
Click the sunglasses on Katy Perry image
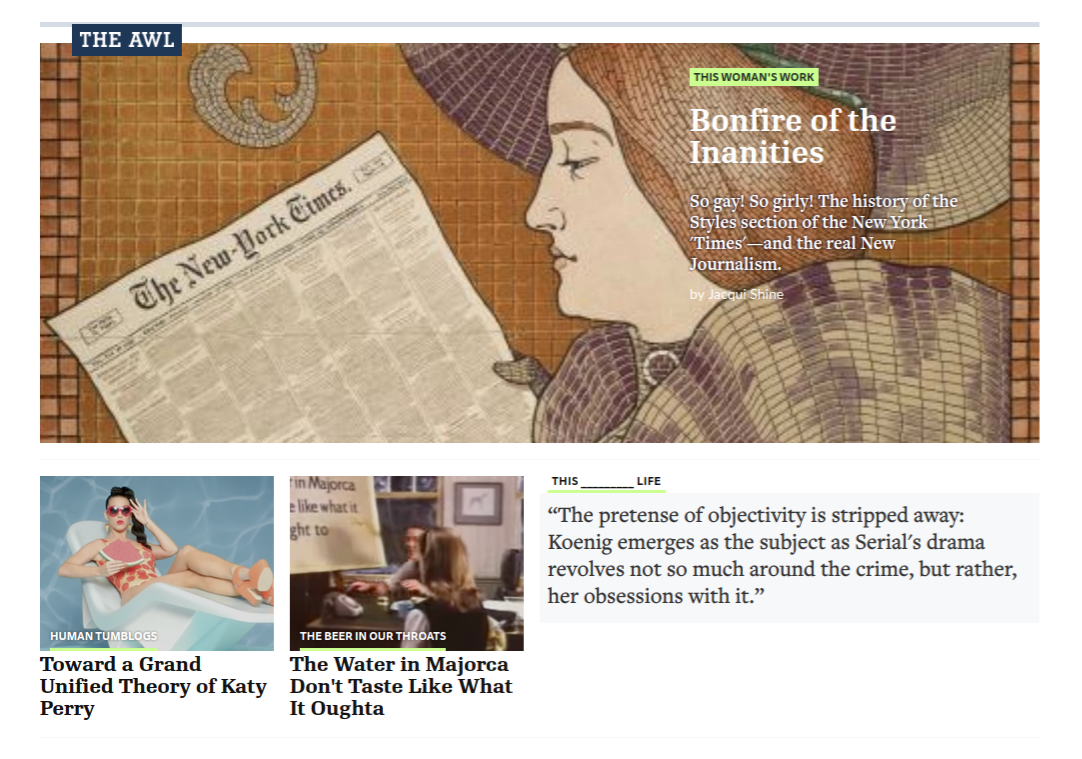(119, 511)
